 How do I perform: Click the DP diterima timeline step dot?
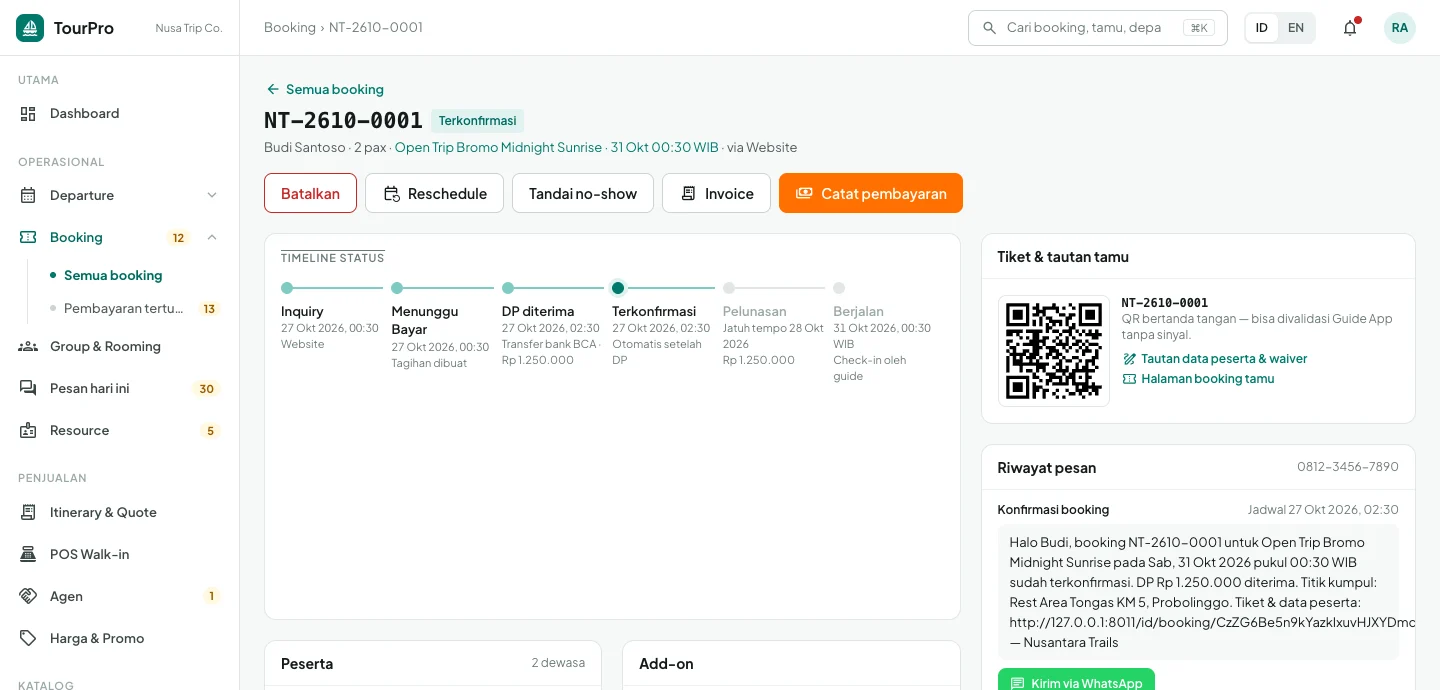(508, 288)
